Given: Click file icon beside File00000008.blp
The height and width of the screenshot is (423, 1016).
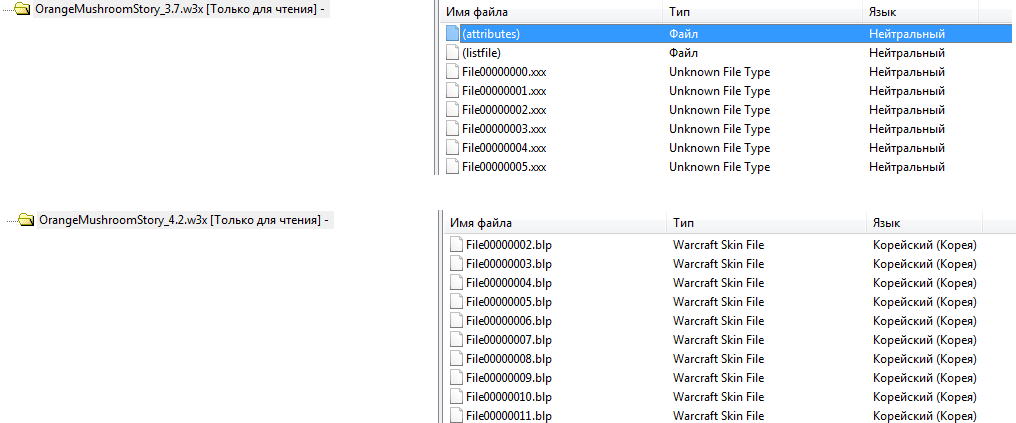Looking at the screenshot, I should pos(456,358).
